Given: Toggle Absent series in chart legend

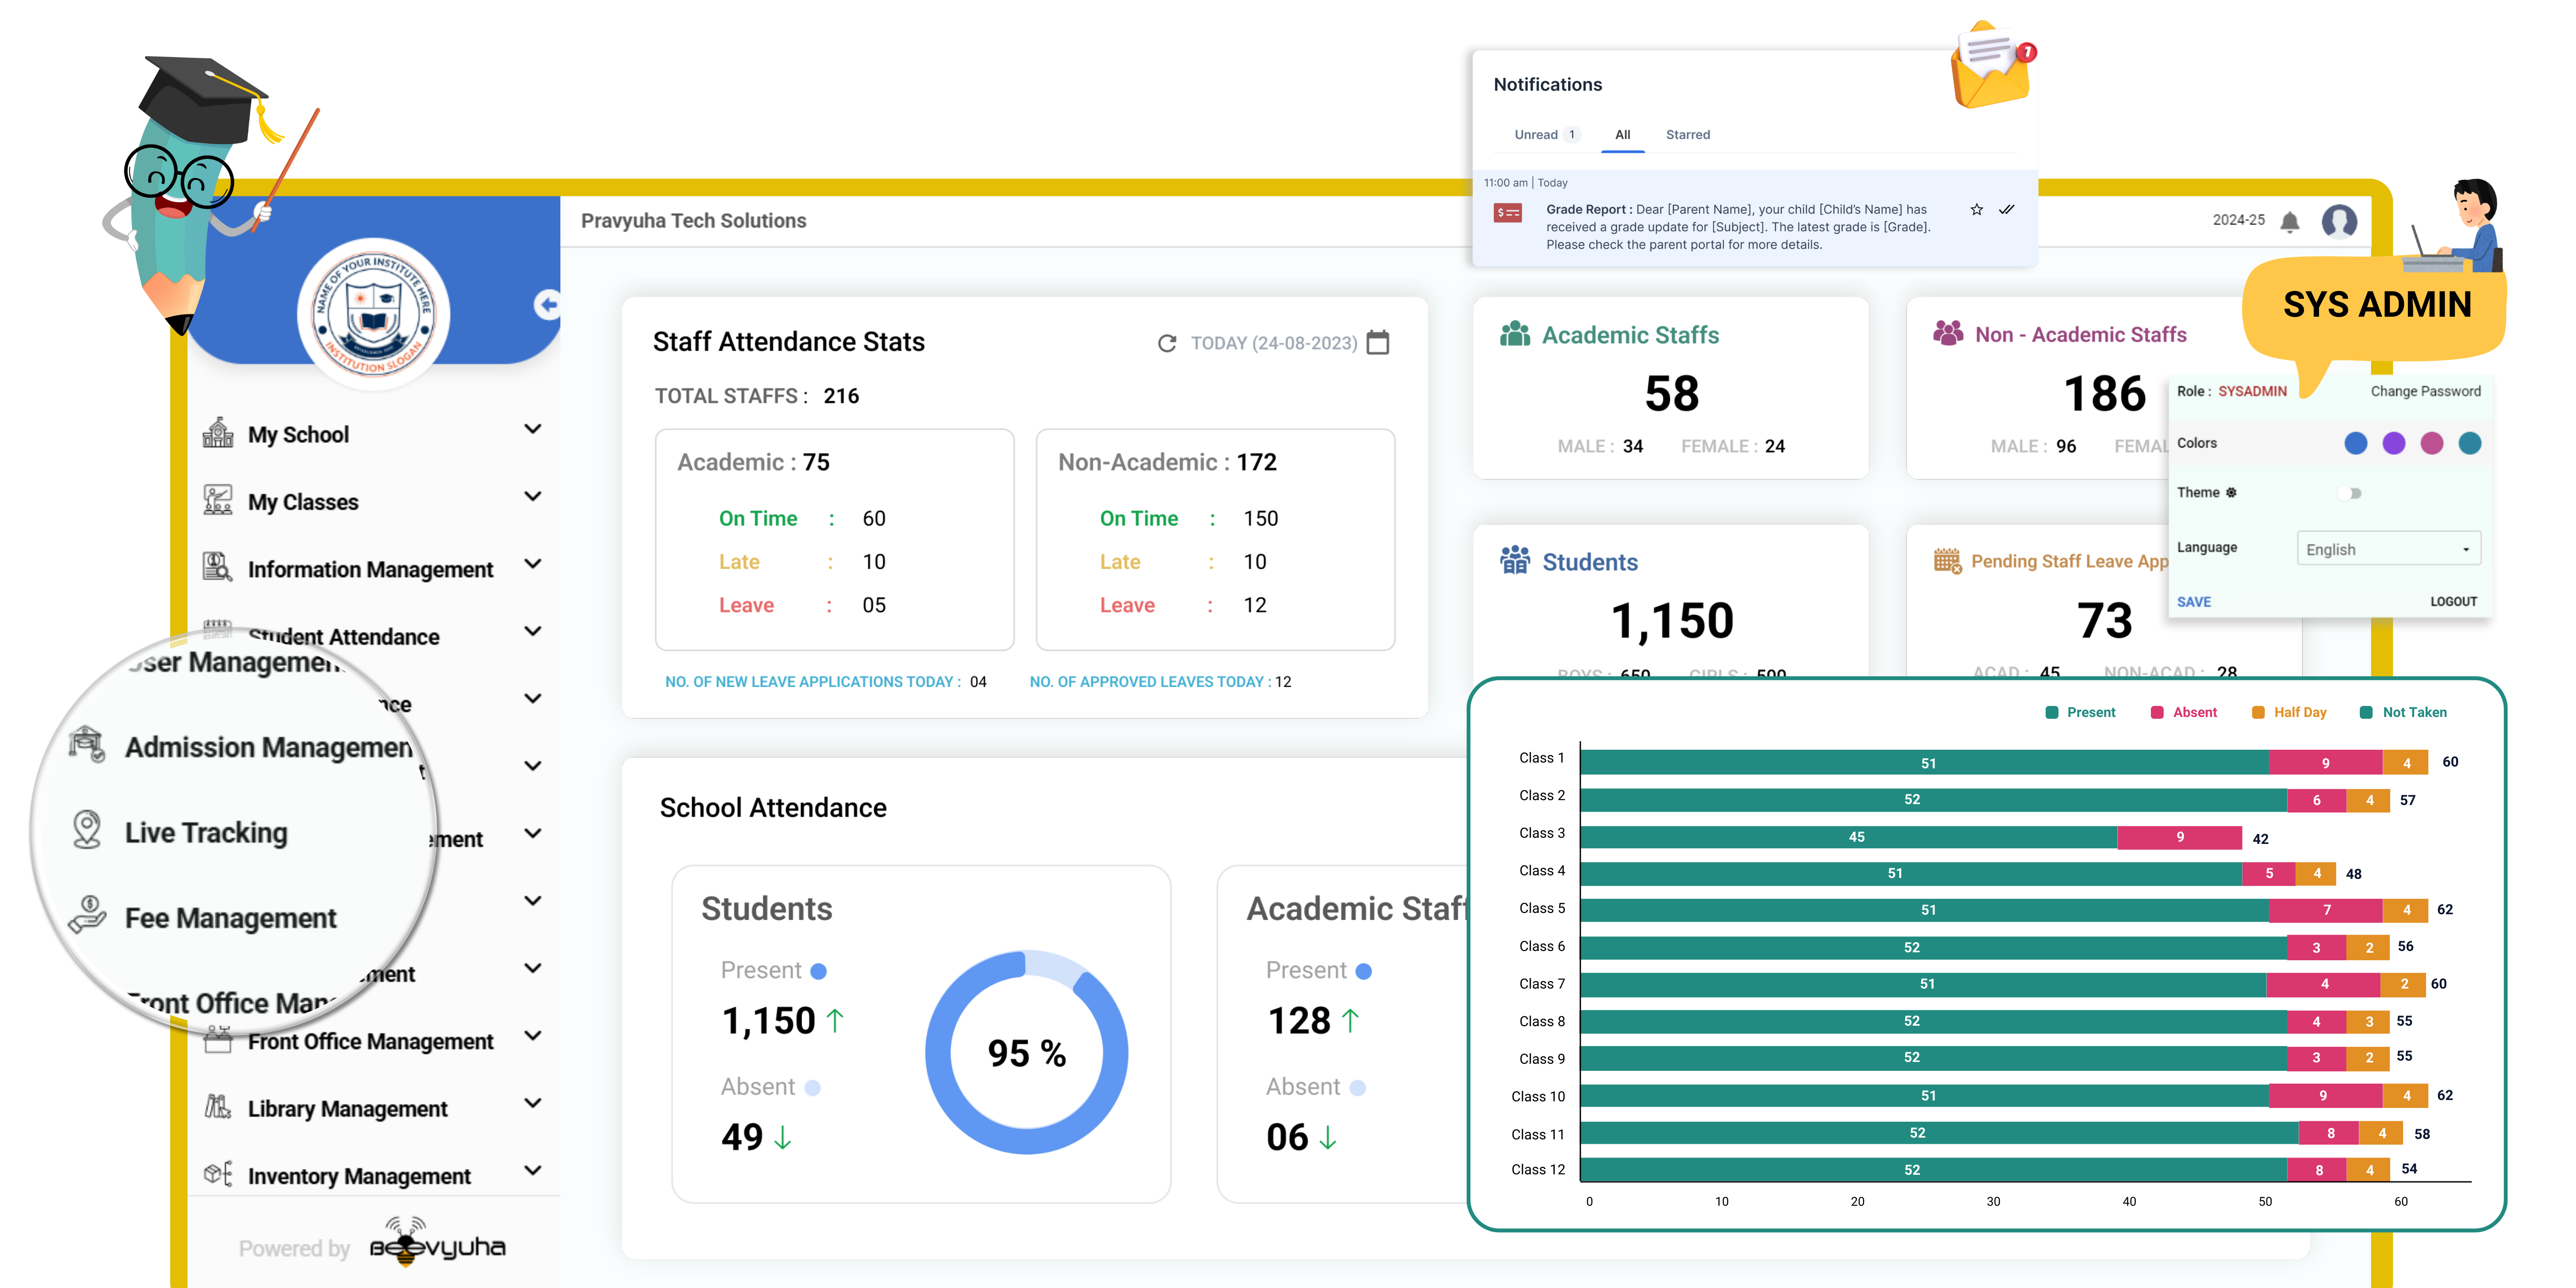Looking at the screenshot, I should tap(2184, 712).
